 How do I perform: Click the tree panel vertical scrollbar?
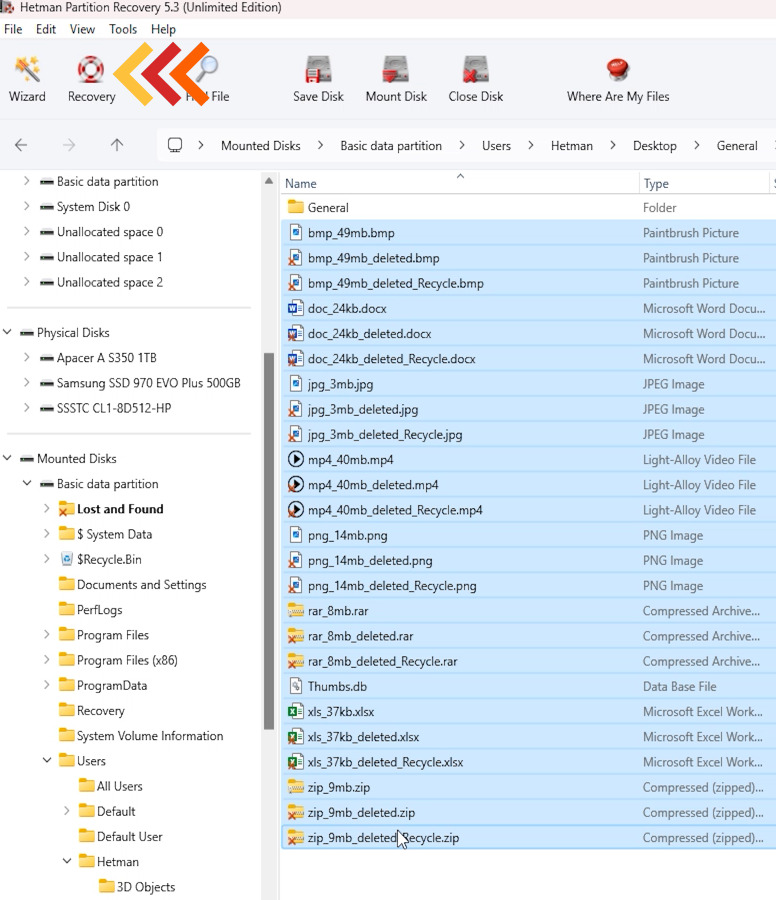pyautogui.click(x=269, y=540)
